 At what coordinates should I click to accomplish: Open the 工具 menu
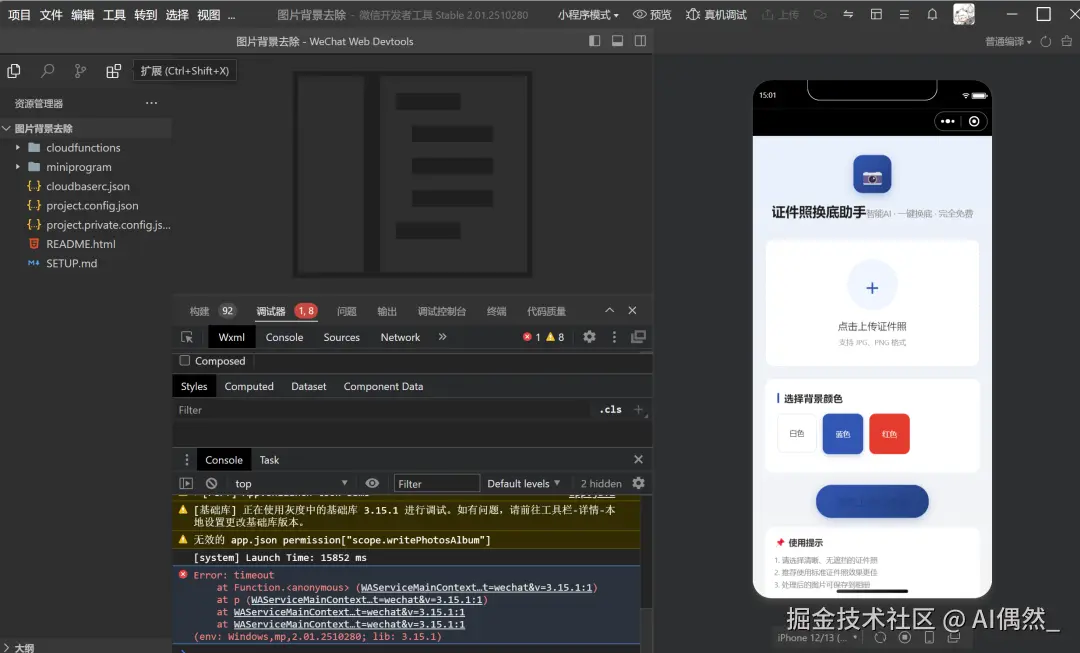click(x=114, y=14)
